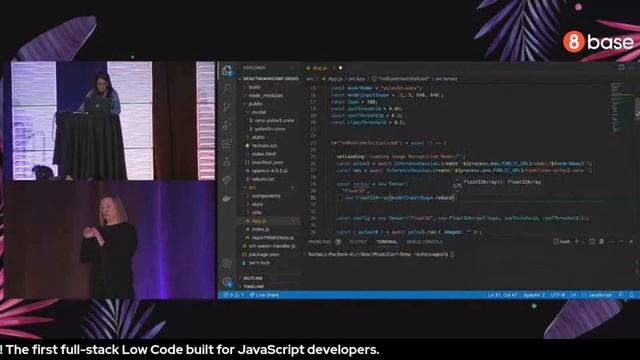Screen dimensions: 640x360
Task: Click the split editor icon
Action: pyautogui.click(x=621, y=68)
